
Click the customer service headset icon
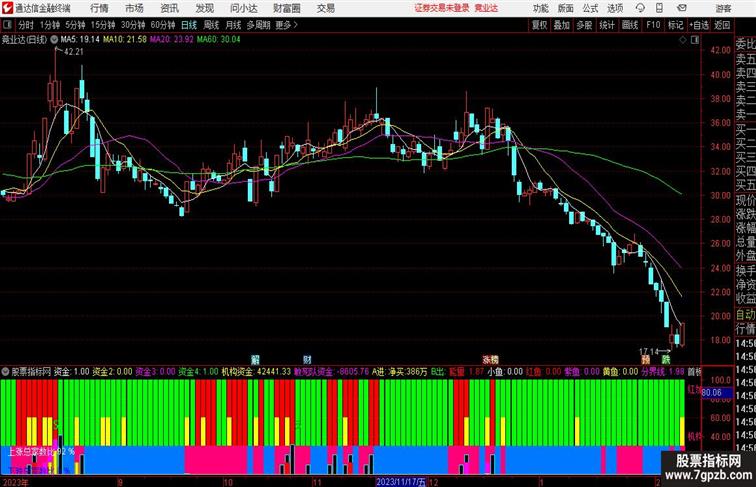click(x=640, y=8)
